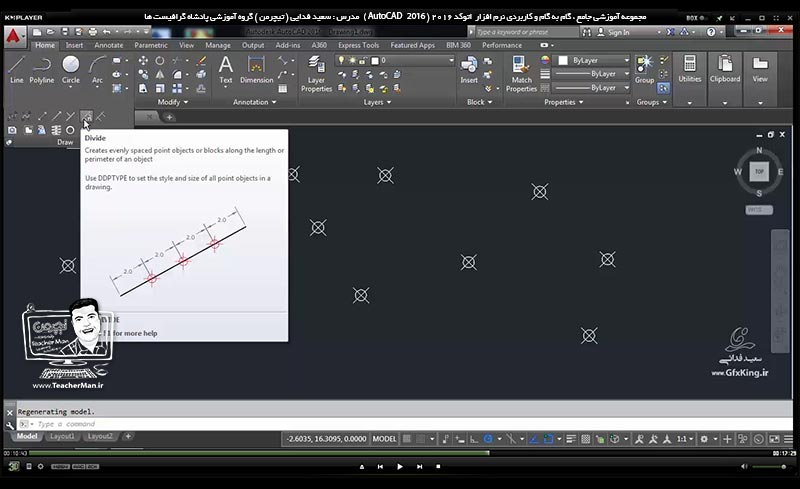Expand the Annotation panel dropdown
This screenshot has width=800, height=489.
pyautogui.click(x=254, y=102)
